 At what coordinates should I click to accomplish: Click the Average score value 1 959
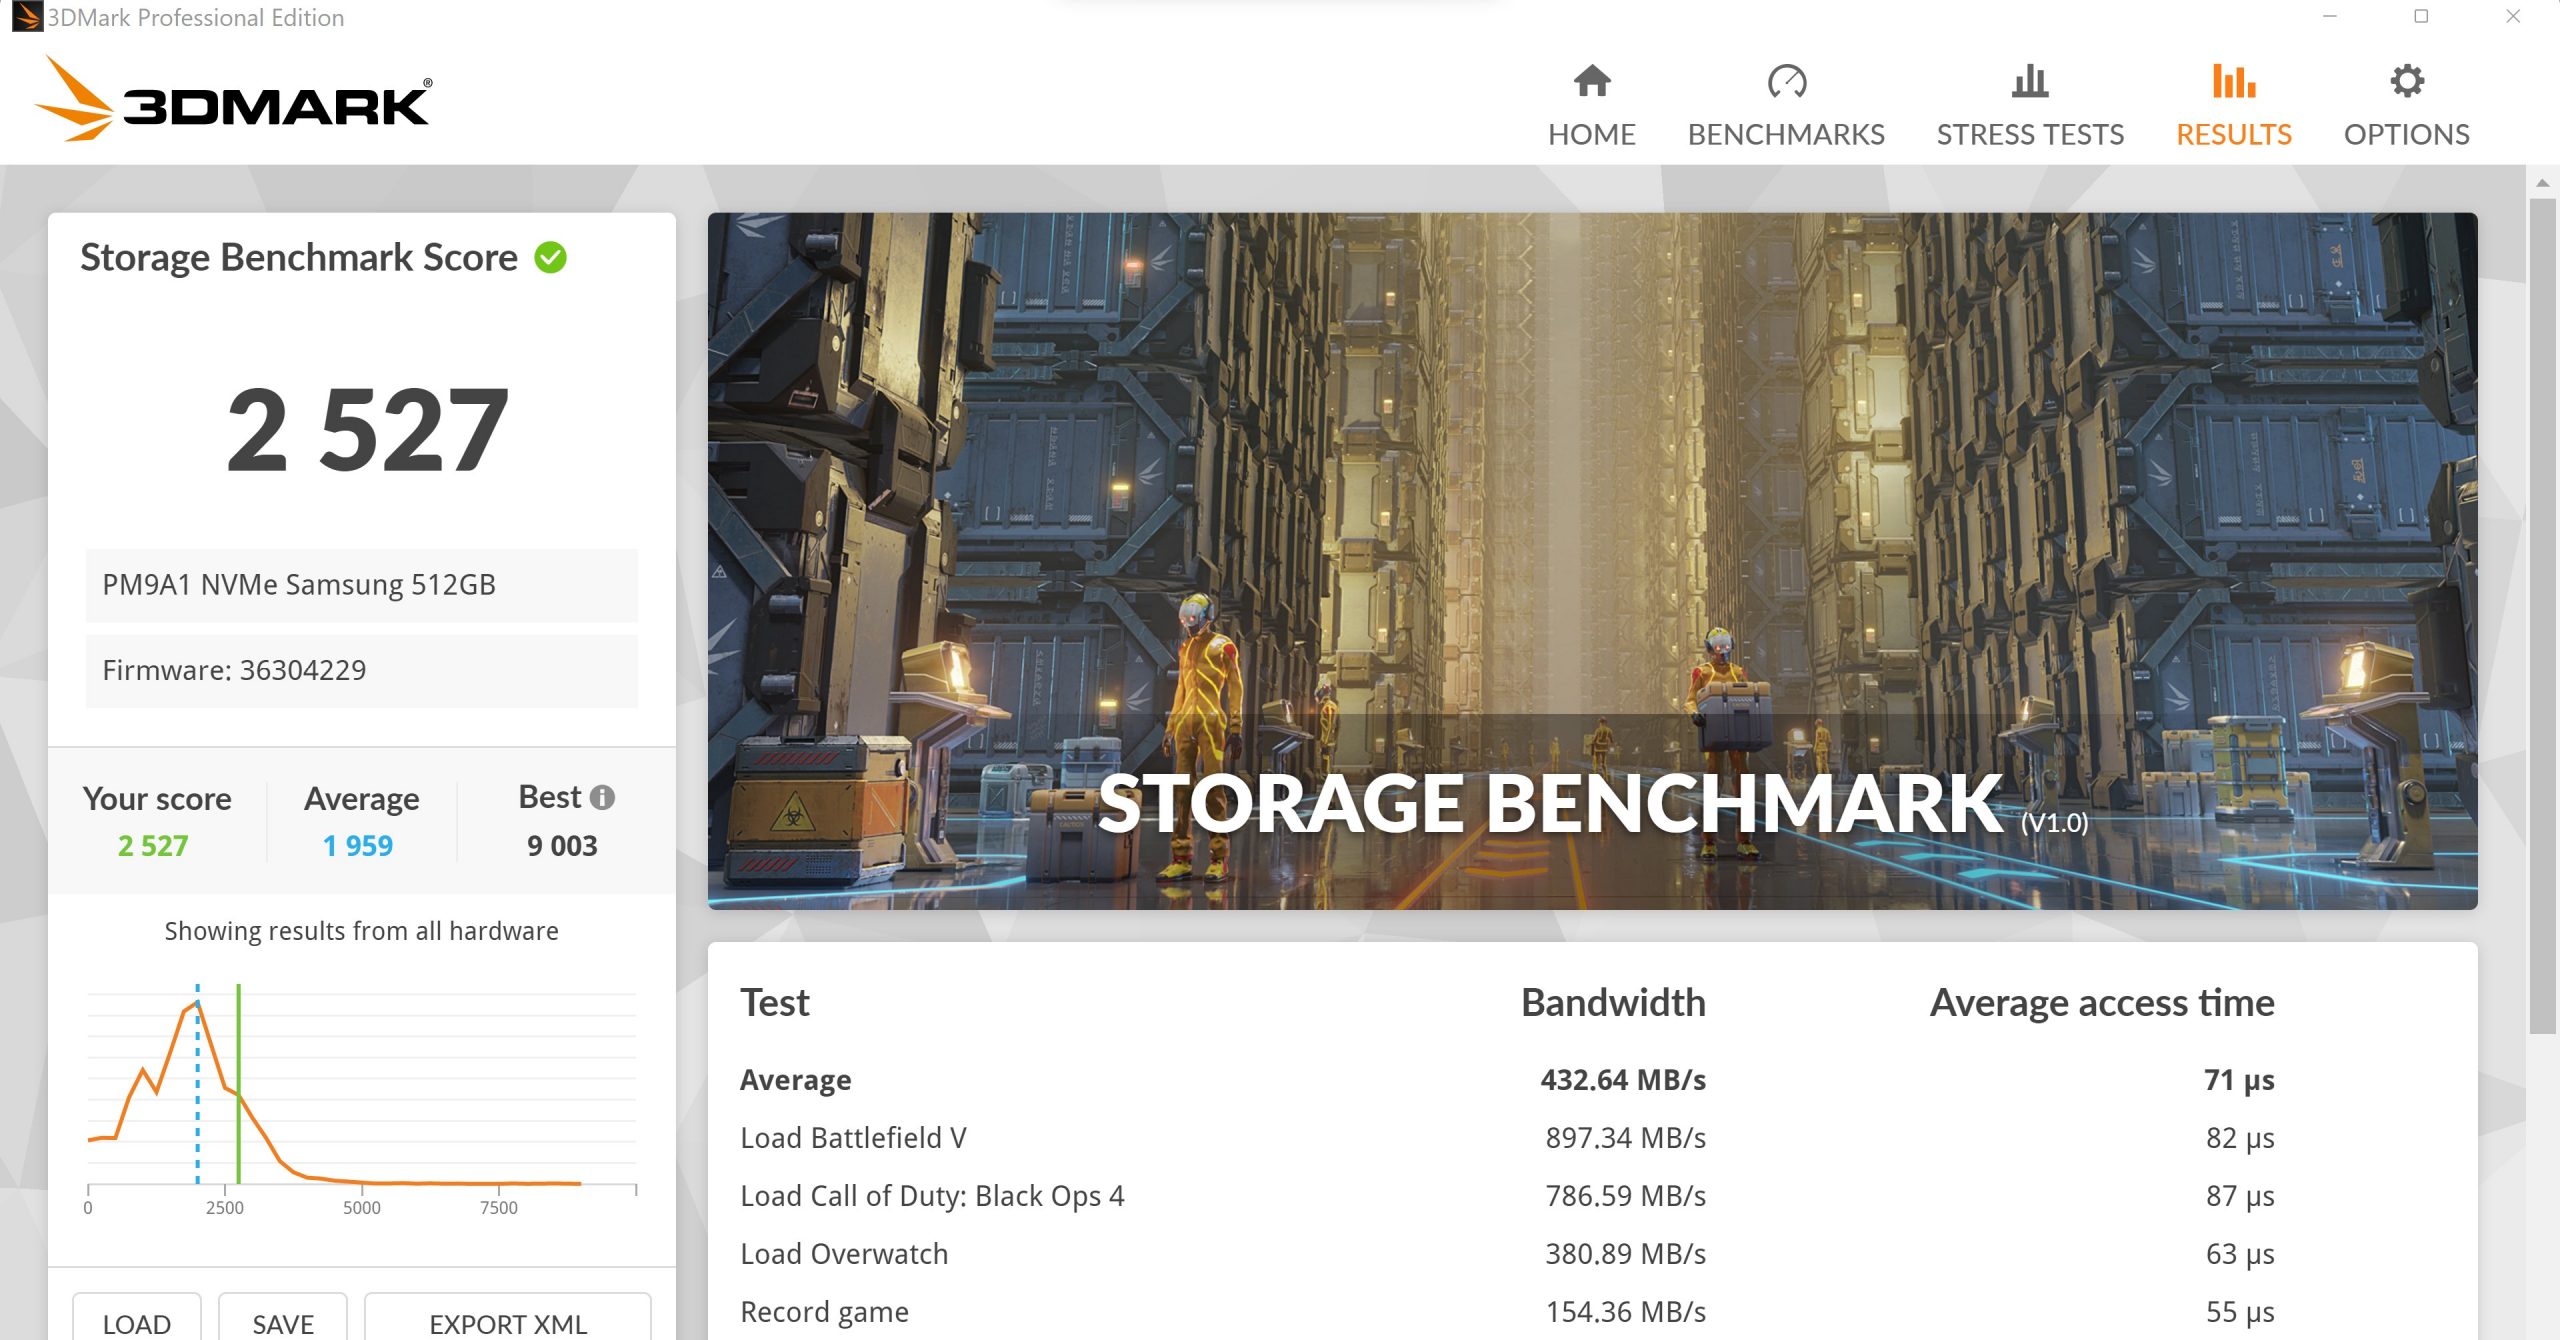click(x=358, y=846)
